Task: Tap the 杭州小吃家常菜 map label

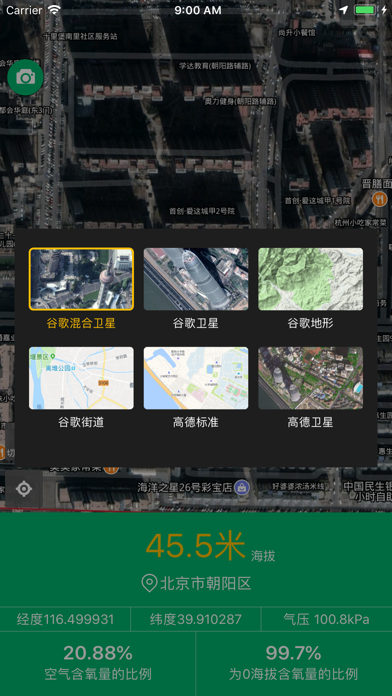Action: [360, 222]
